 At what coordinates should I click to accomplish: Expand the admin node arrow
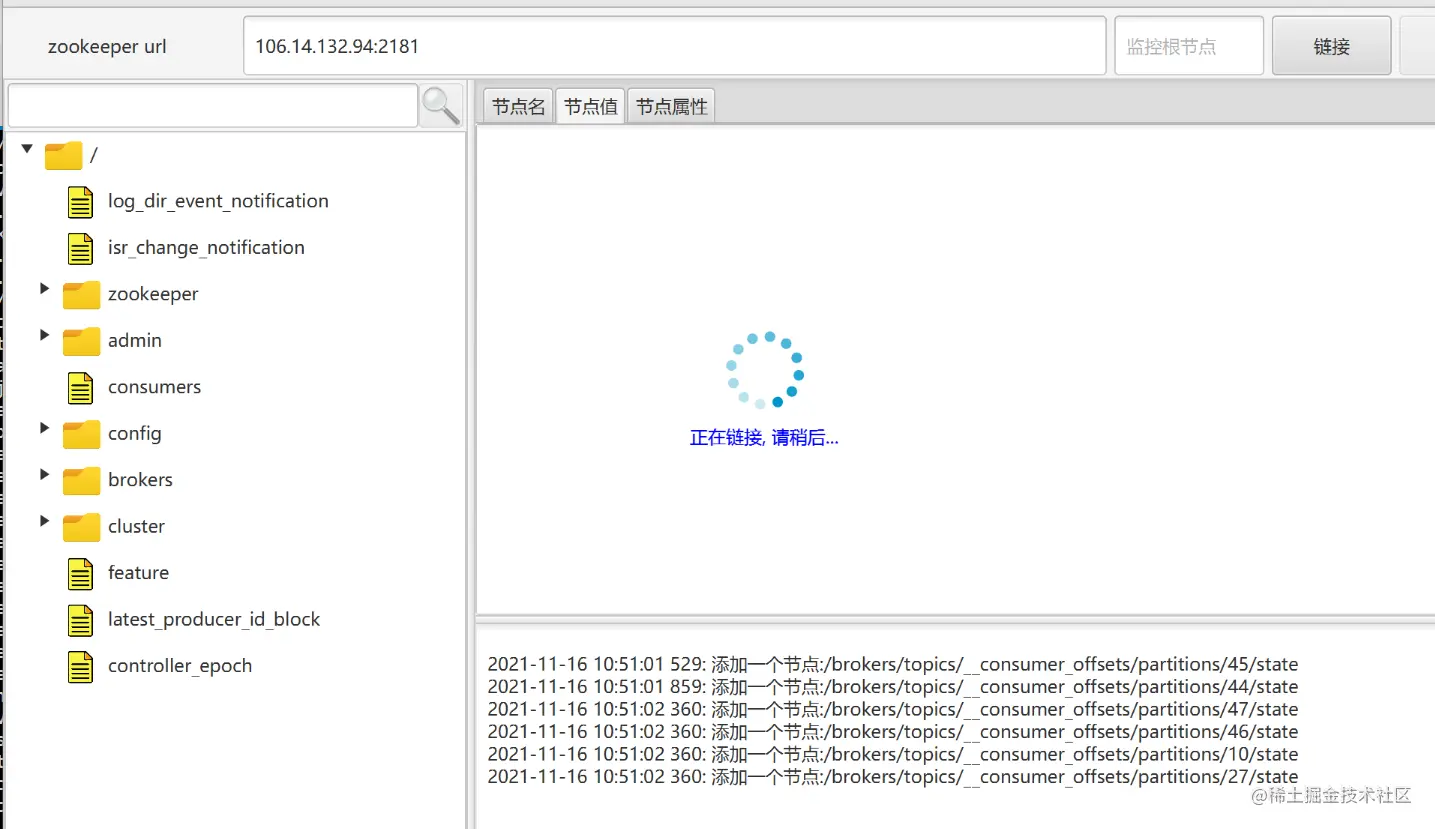(x=44, y=334)
